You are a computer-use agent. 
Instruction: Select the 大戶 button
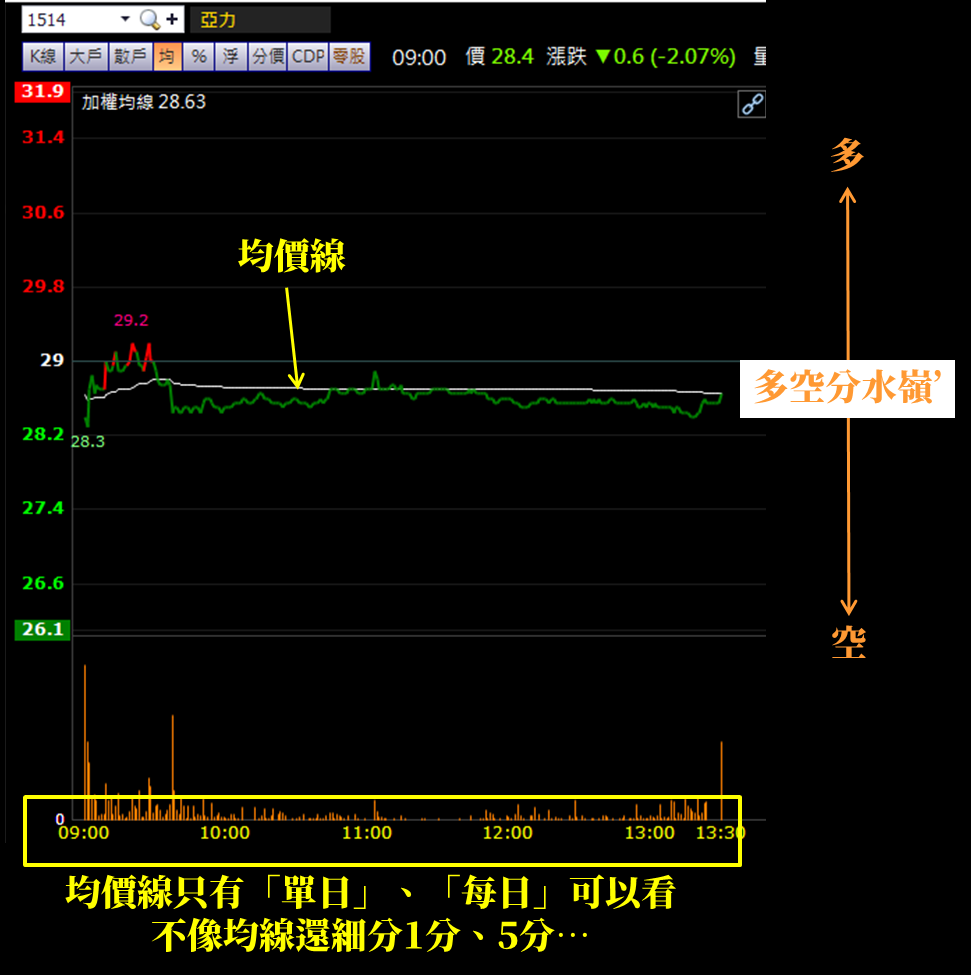coord(86,57)
